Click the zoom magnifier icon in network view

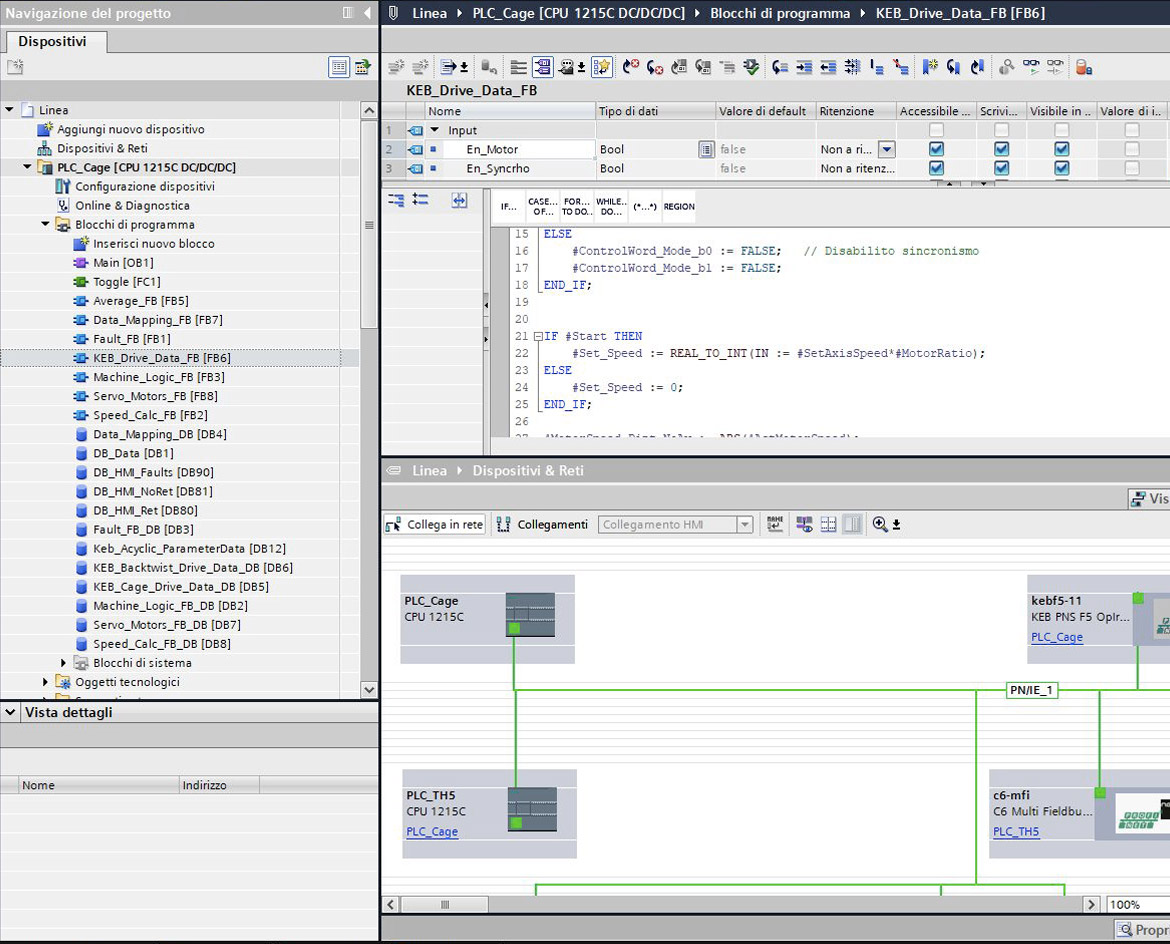tap(880, 524)
